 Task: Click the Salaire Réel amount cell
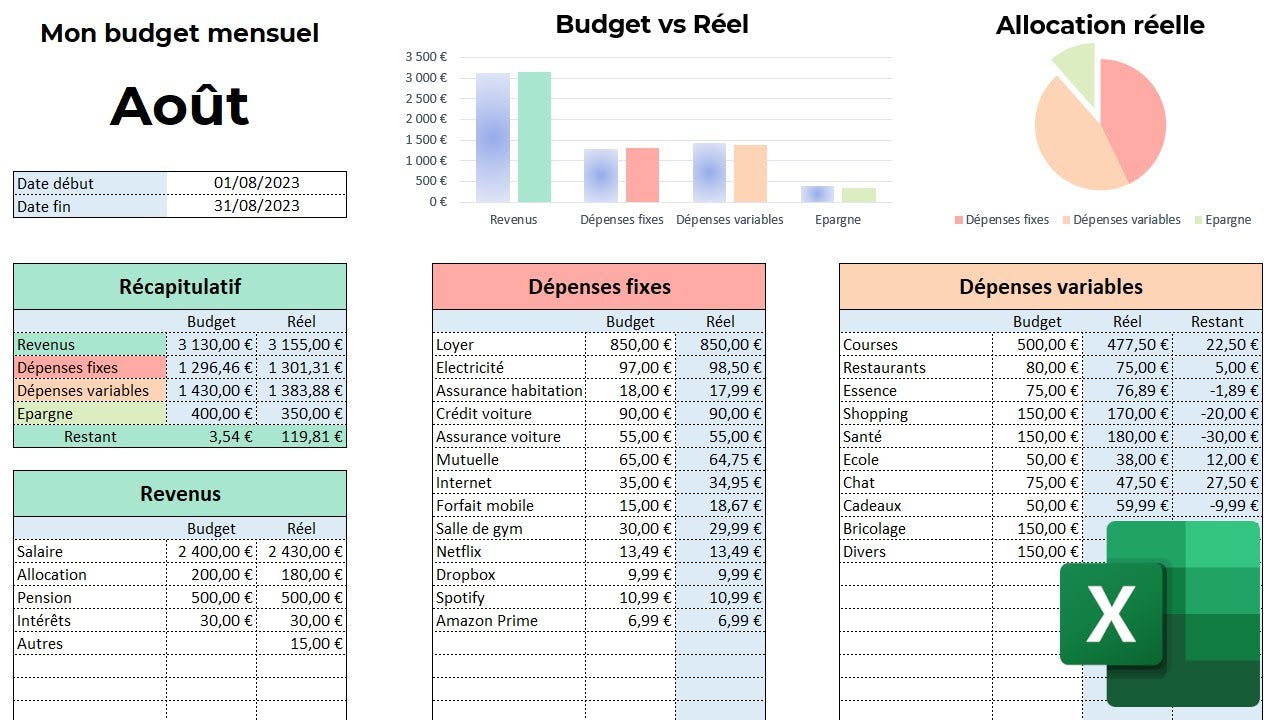(x=301, y=552)
